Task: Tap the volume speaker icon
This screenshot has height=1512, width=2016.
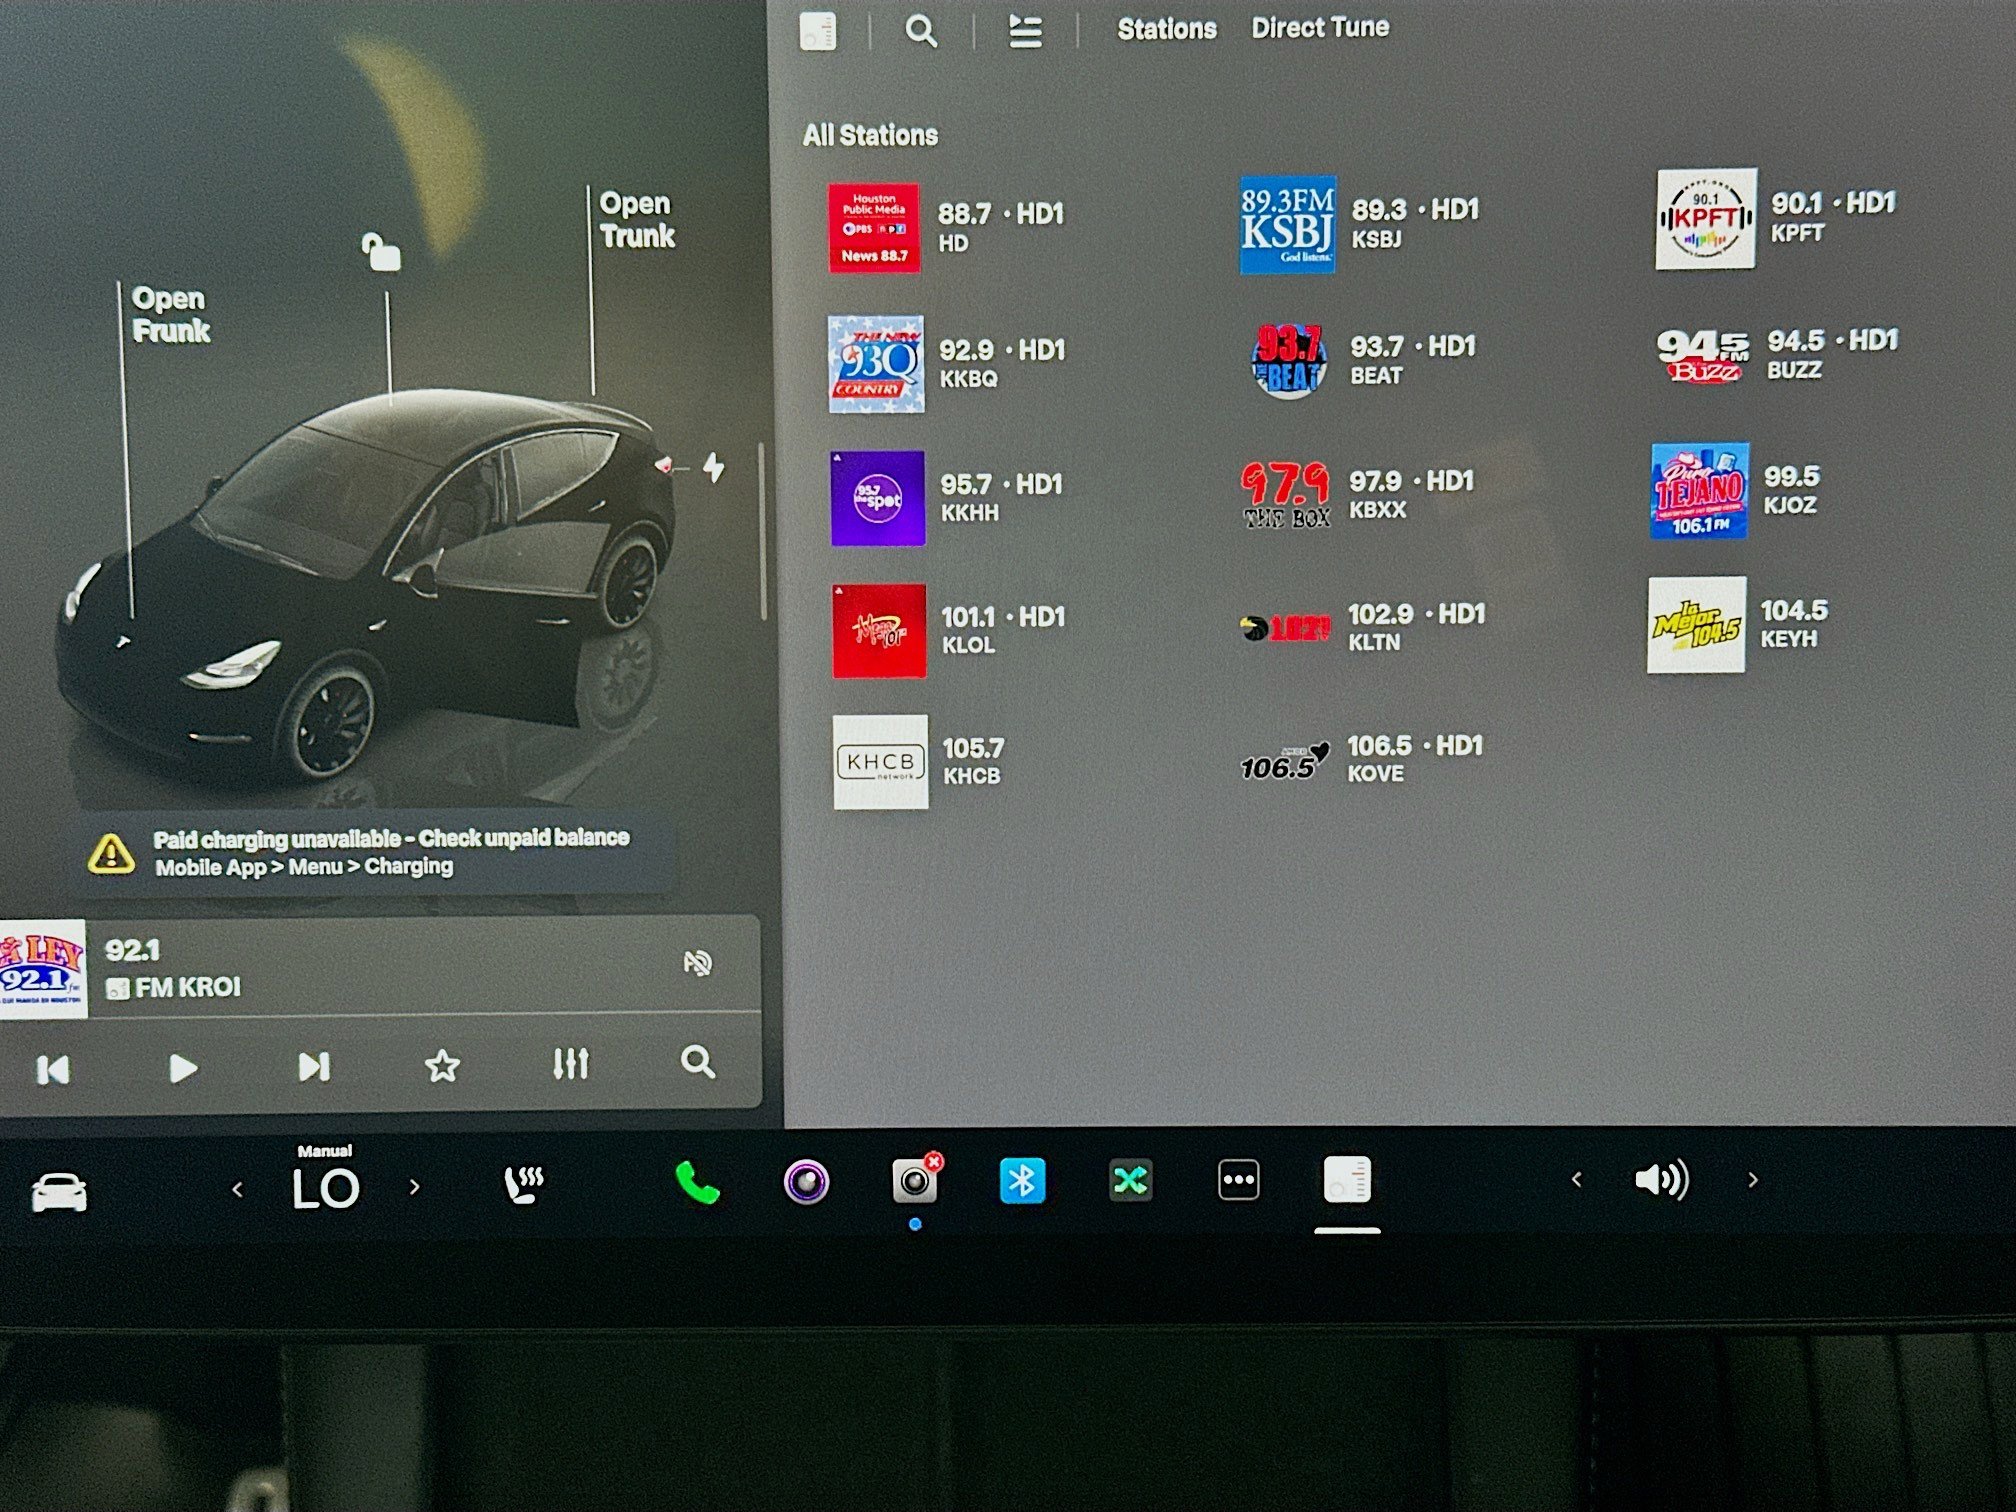Action: pyautogui.click(x=1662, y=1180)
